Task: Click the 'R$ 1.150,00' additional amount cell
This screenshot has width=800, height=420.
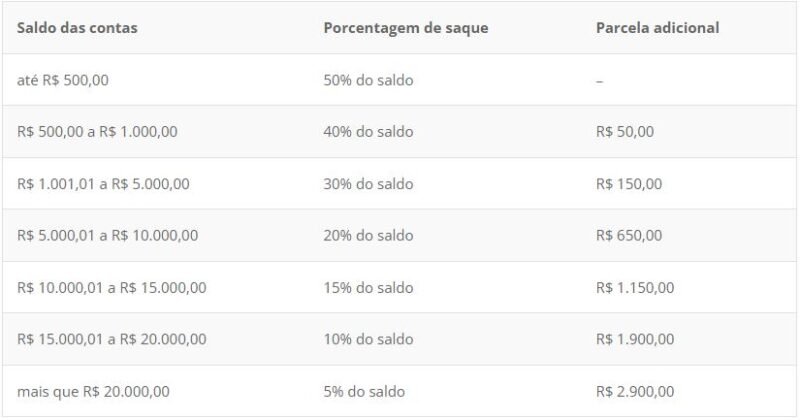Action: tap(634, 288)
